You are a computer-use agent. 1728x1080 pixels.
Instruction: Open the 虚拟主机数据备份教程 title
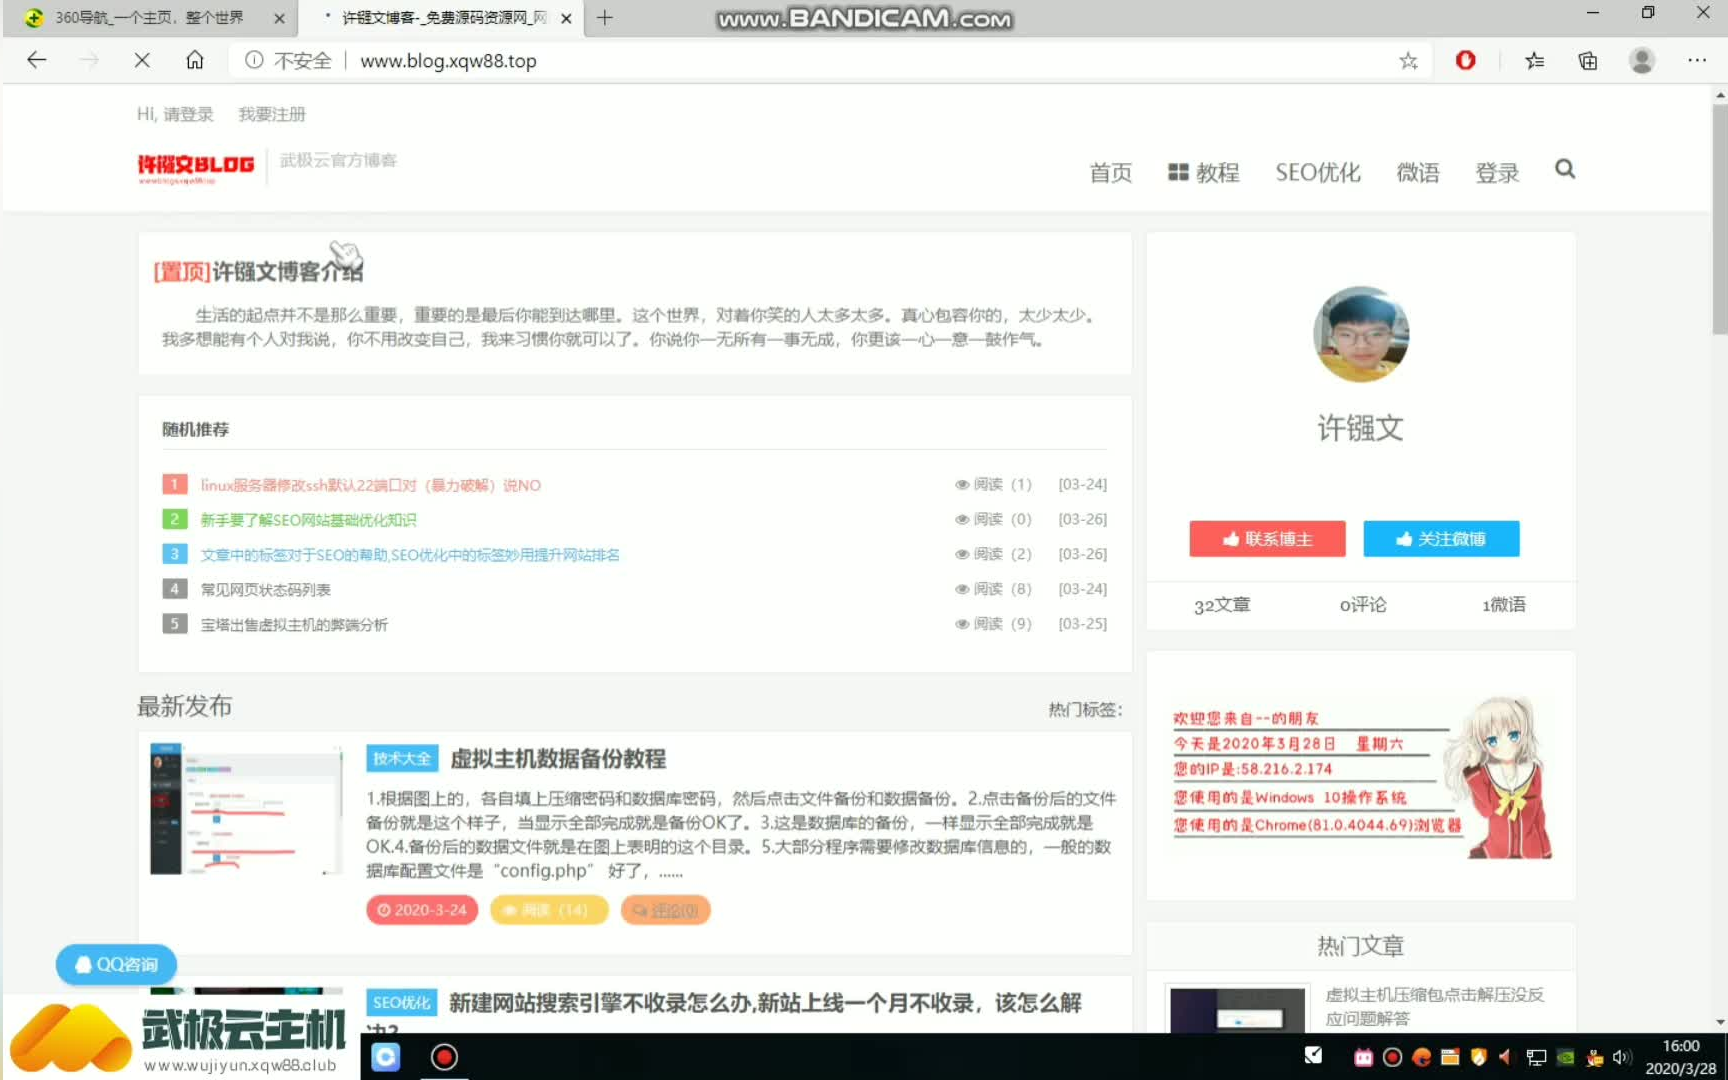click(x=558, y=759)
